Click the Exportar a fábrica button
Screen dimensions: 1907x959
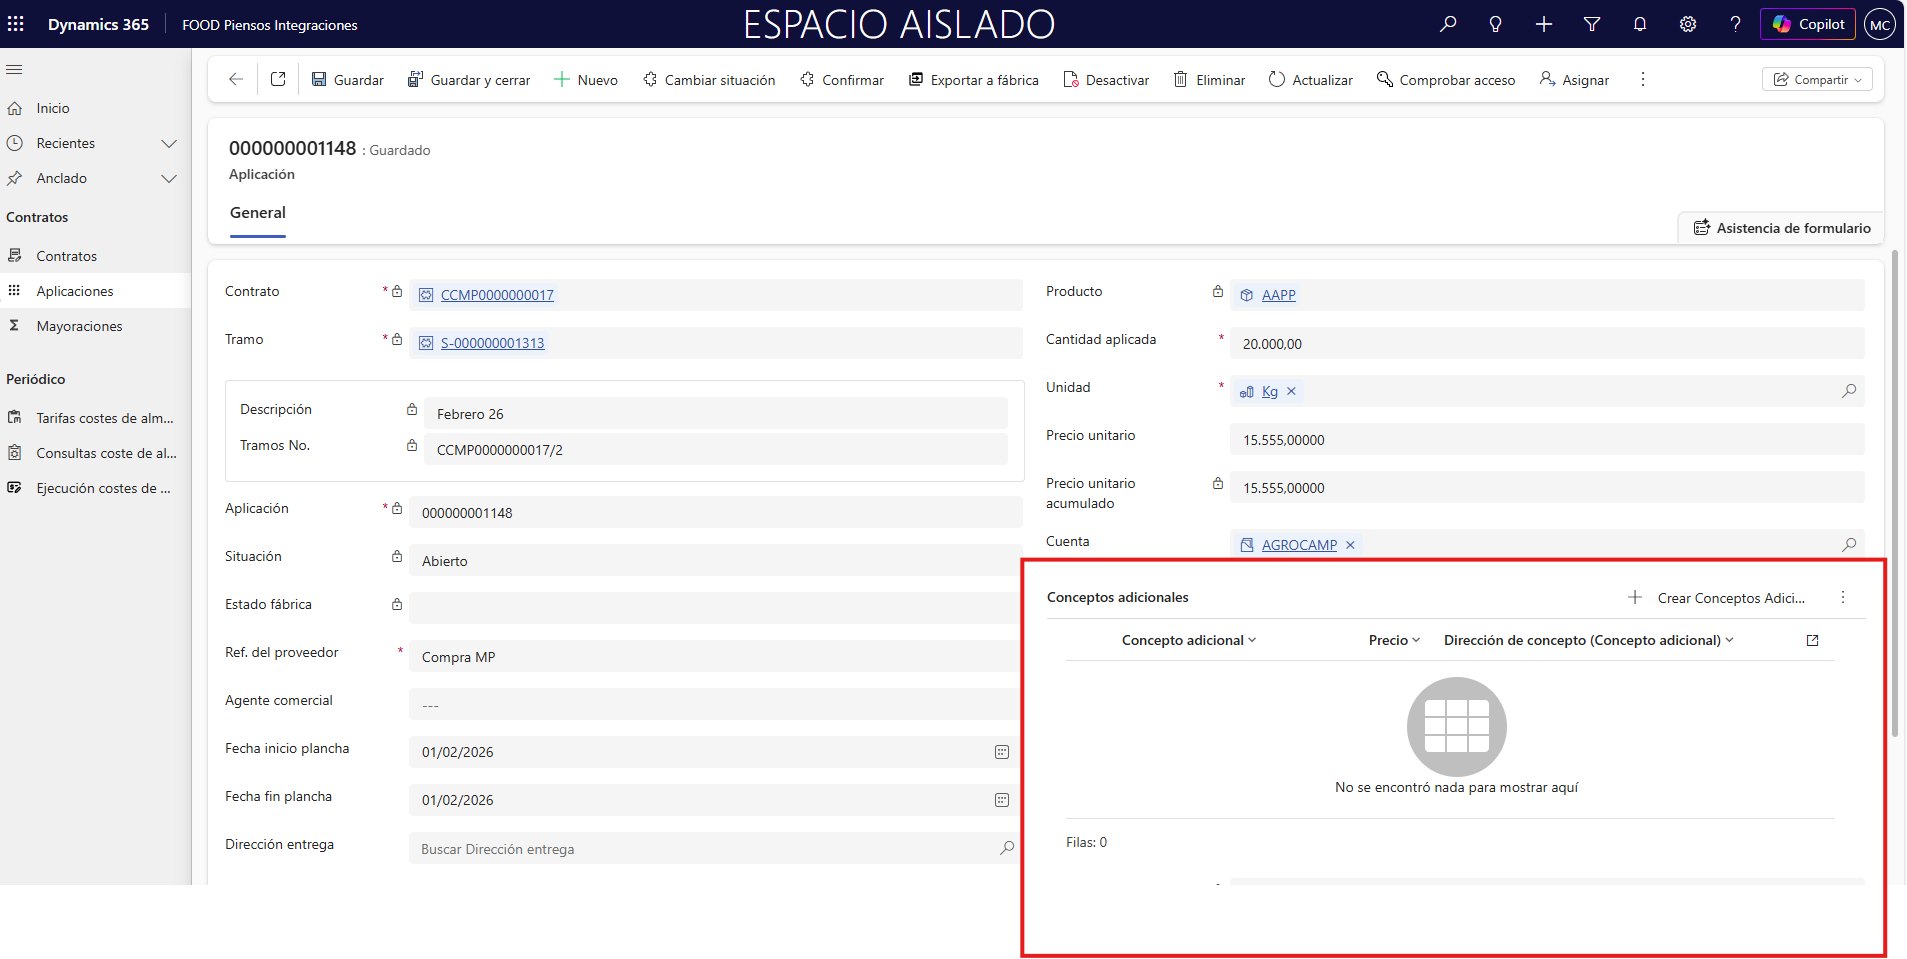point(973,80)
